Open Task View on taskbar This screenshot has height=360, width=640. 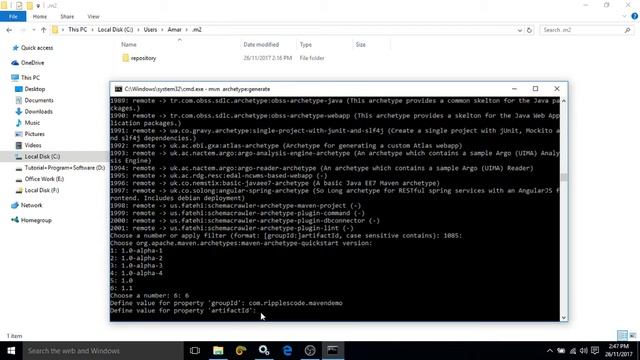pyautogui.click(x=195, y=351)
